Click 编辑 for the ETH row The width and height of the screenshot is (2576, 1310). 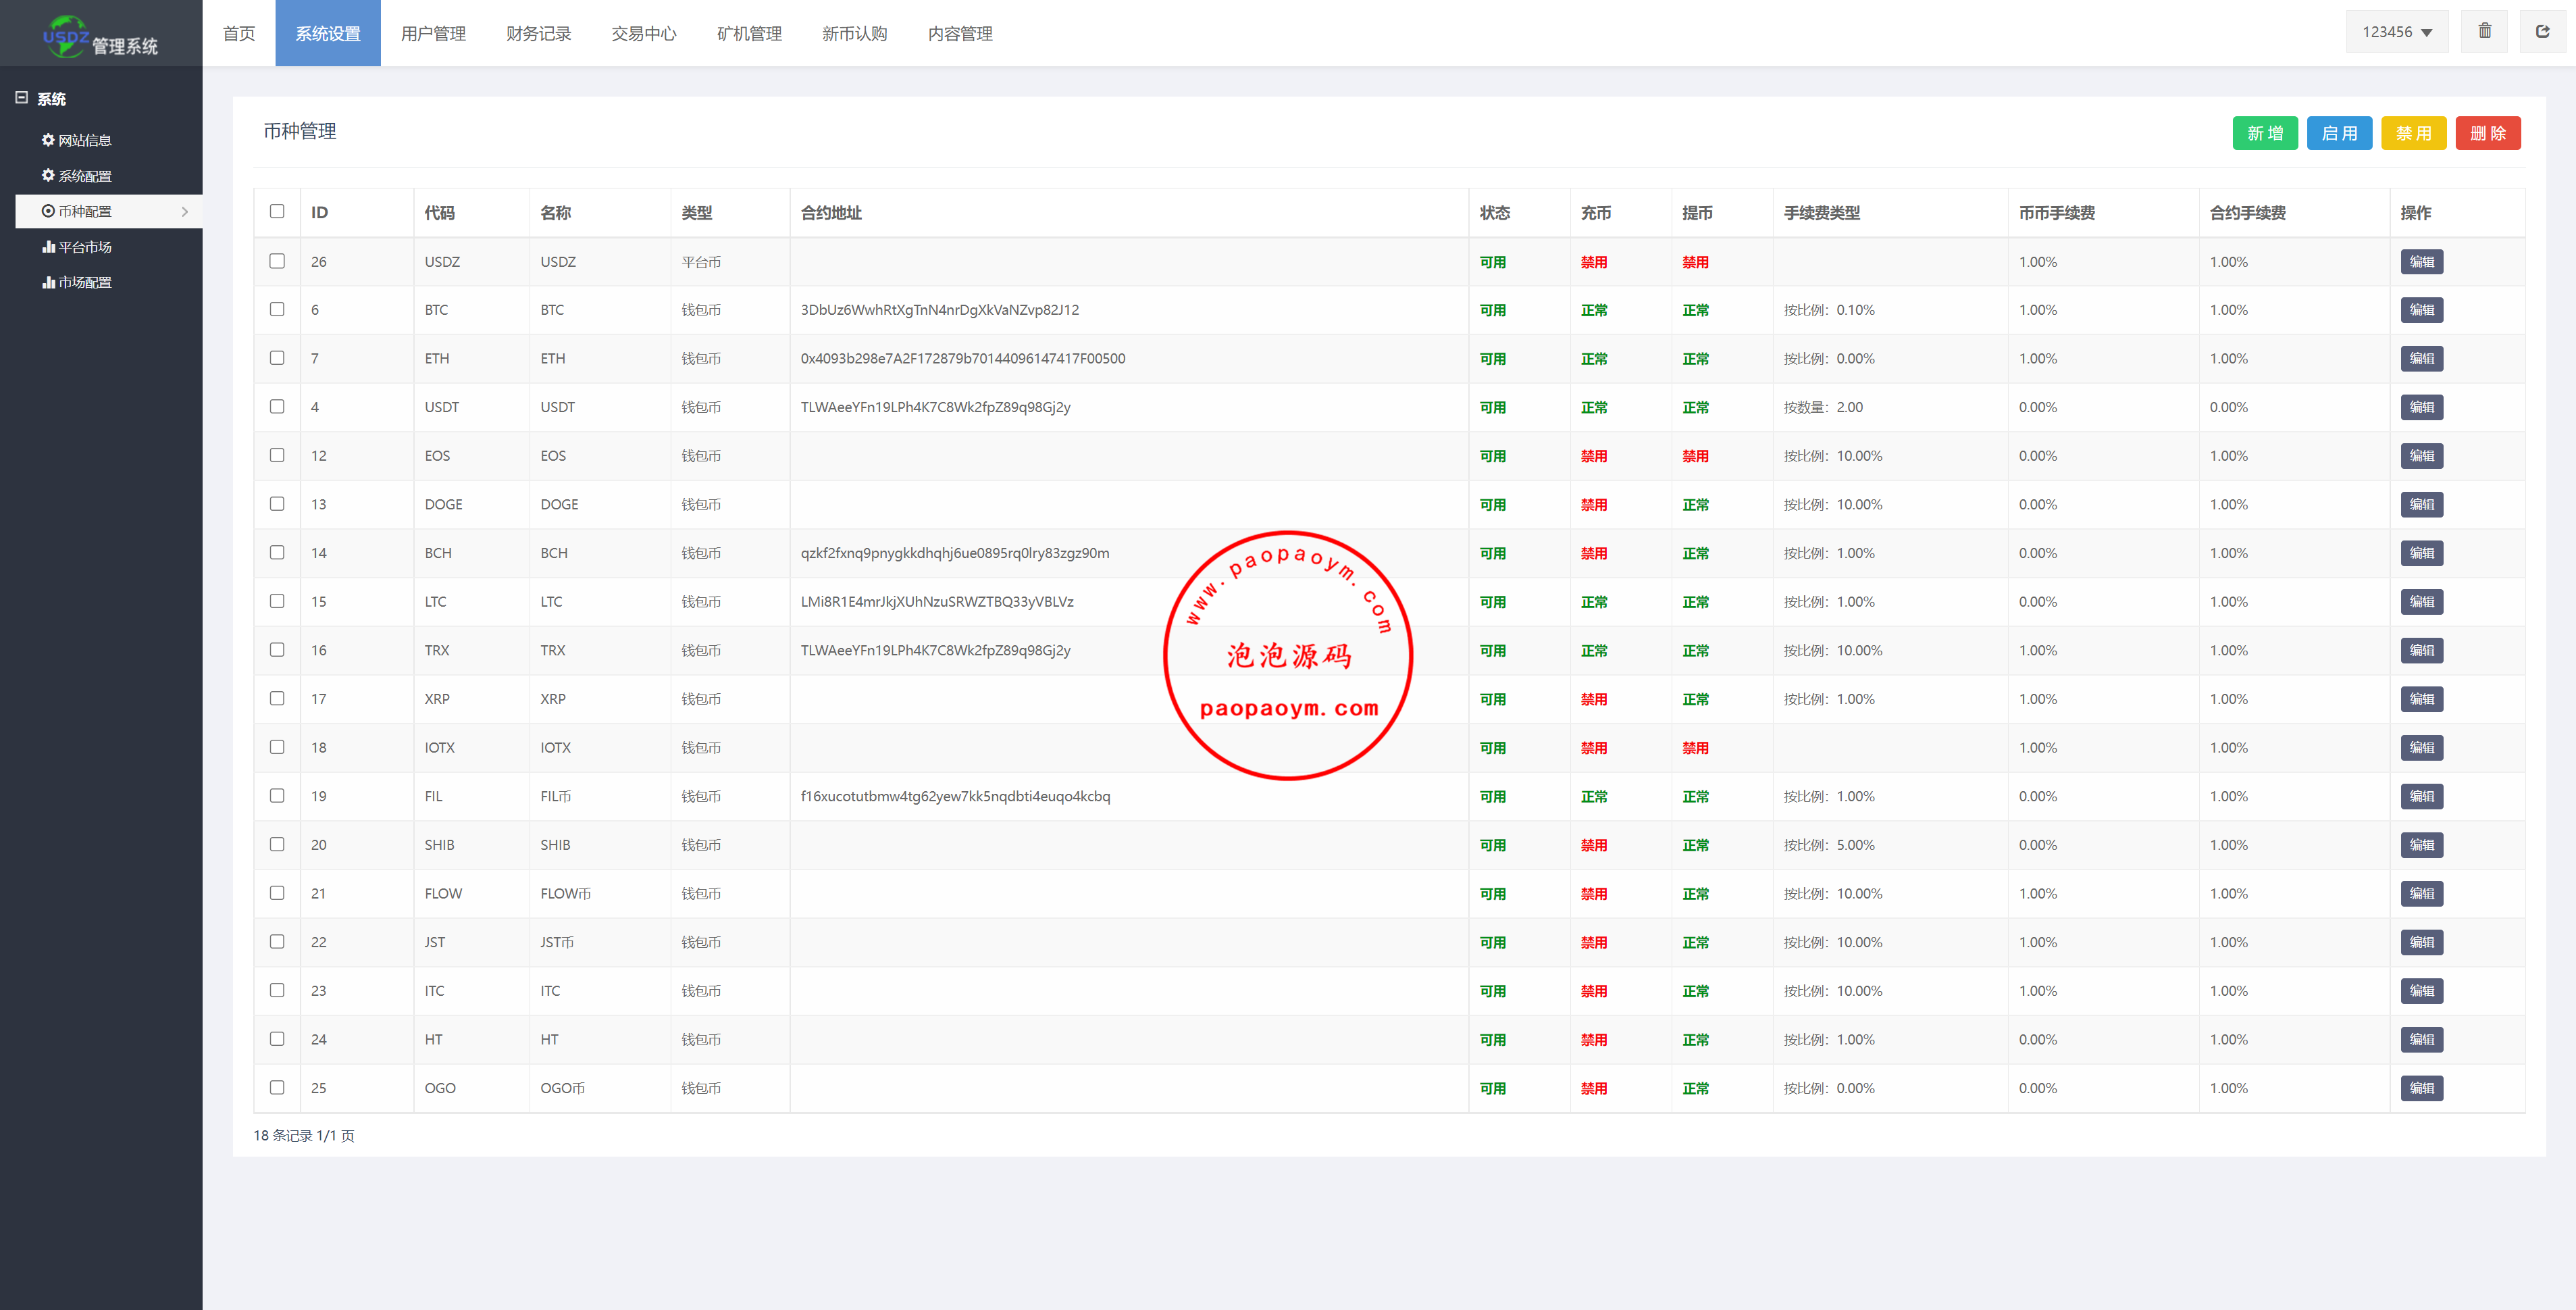click(x=2421, y=358)
